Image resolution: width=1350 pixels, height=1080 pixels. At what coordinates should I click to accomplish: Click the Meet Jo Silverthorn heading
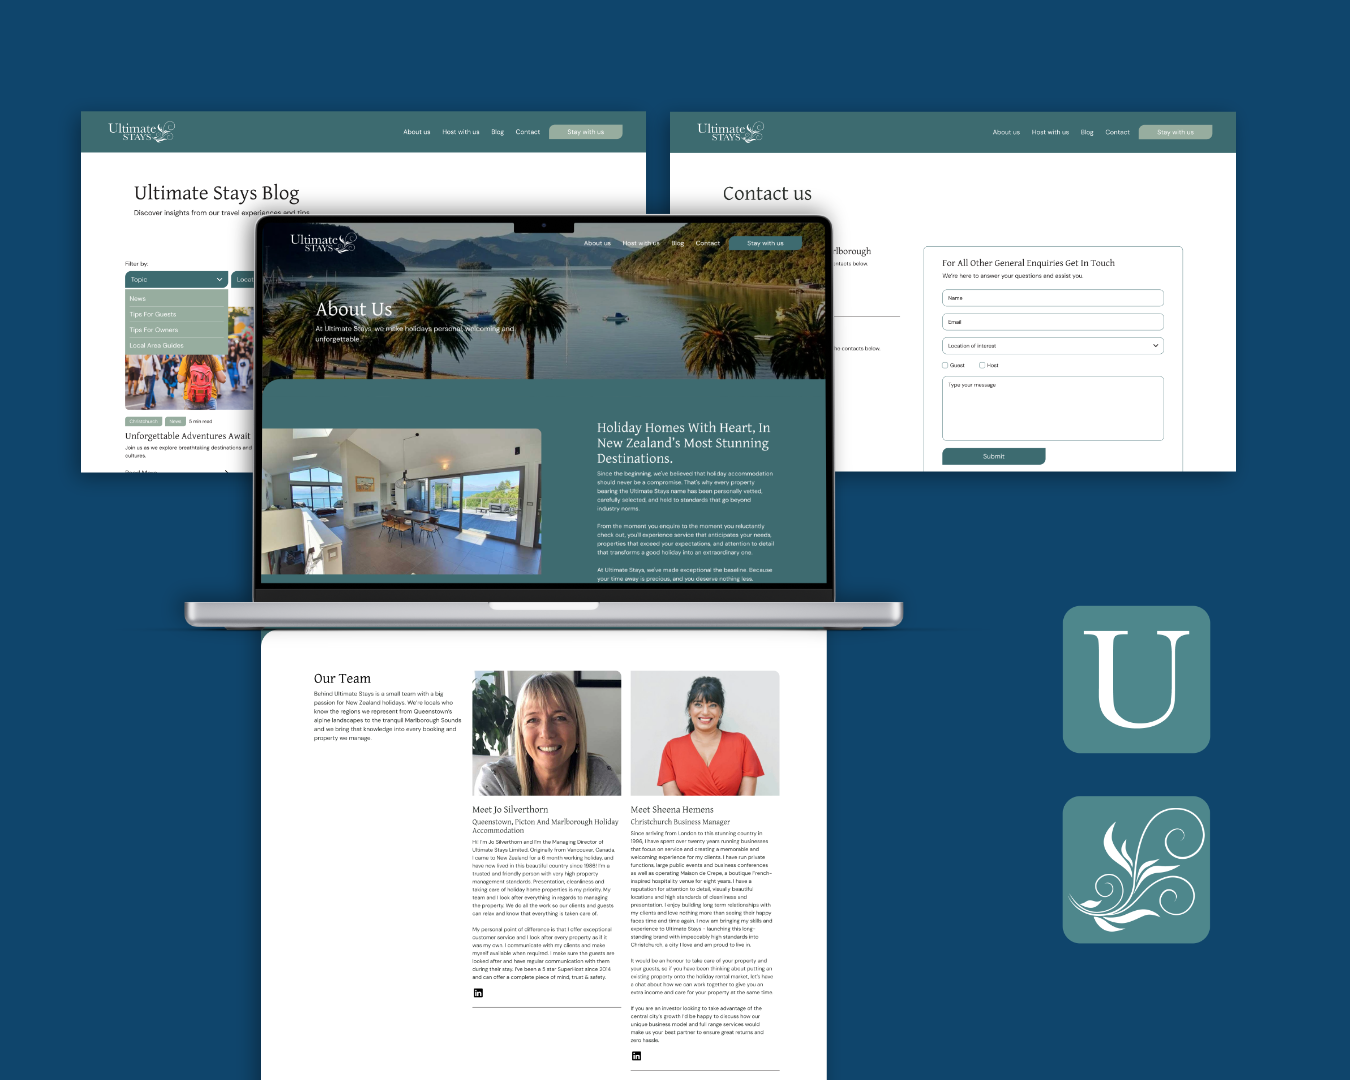[x=510, y=810]
